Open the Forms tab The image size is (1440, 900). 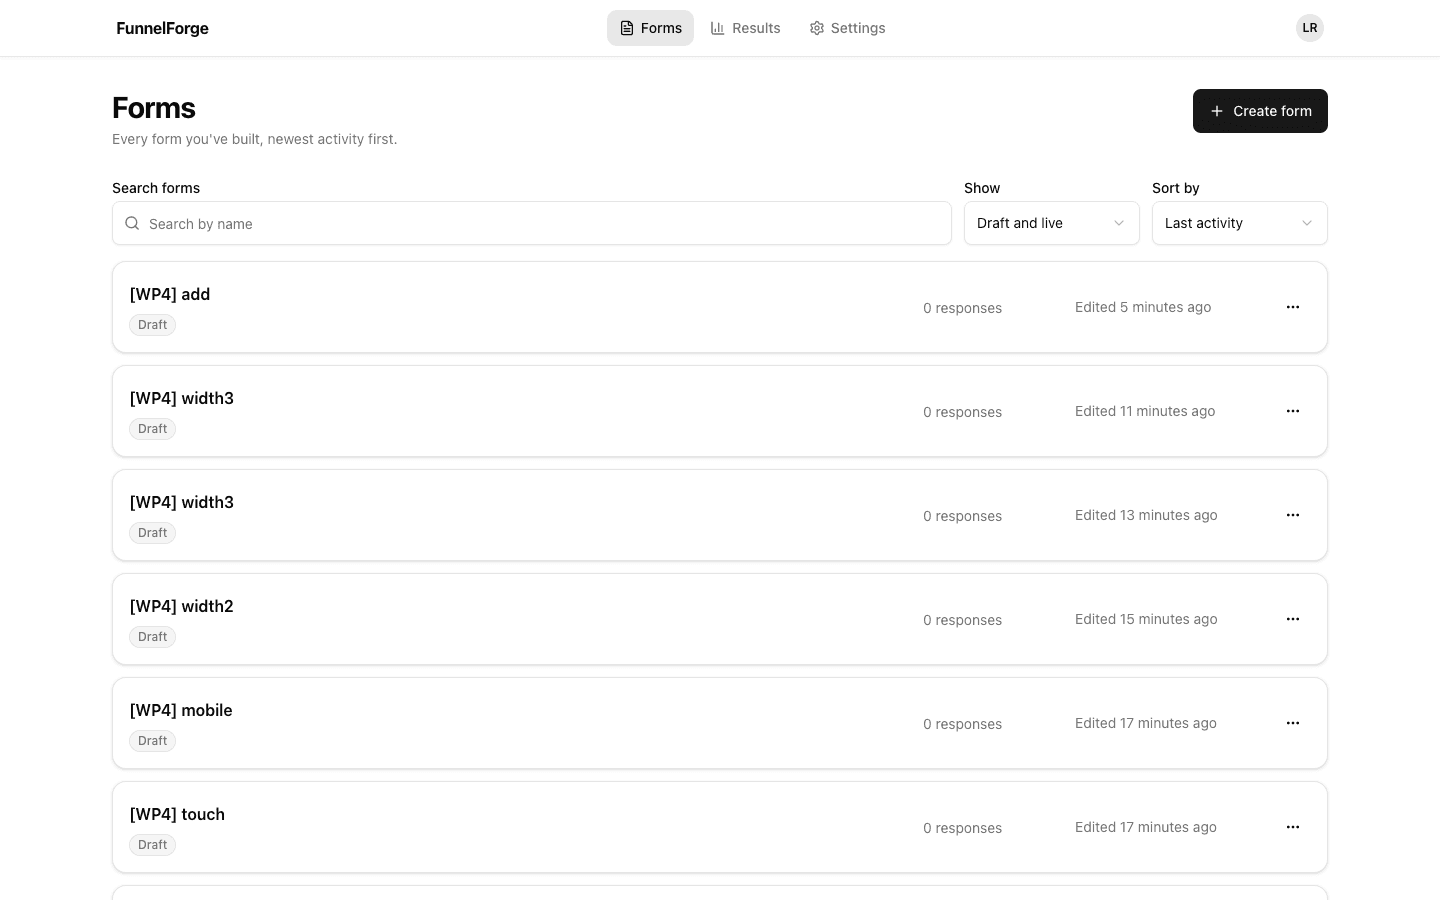(650, 28)
